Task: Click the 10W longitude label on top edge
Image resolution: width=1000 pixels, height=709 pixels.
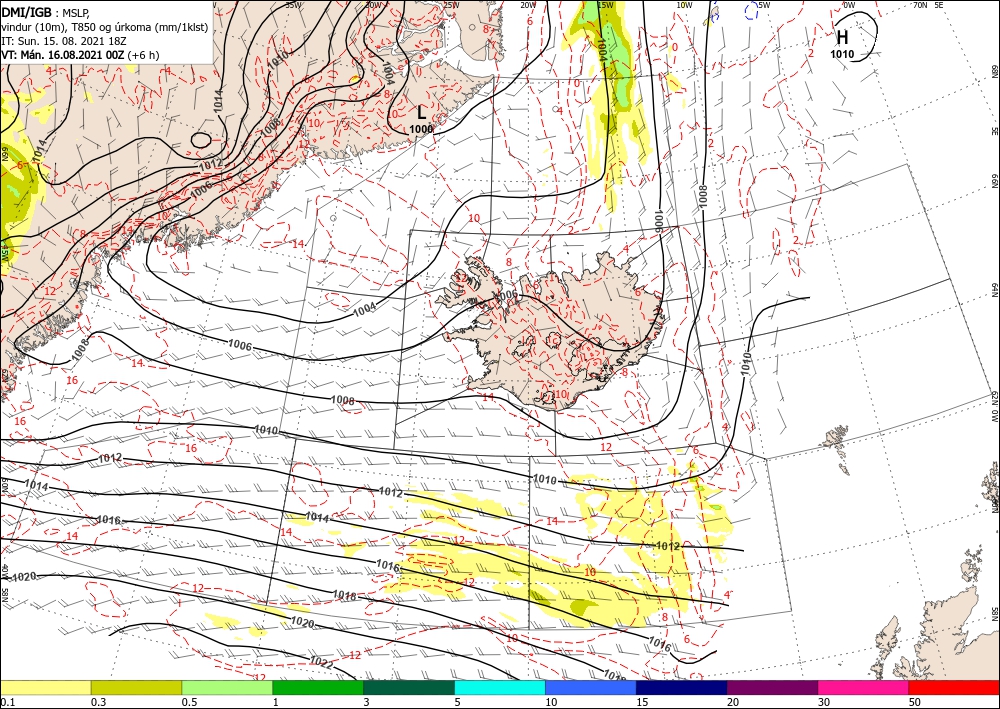Action: pos(684,5)
